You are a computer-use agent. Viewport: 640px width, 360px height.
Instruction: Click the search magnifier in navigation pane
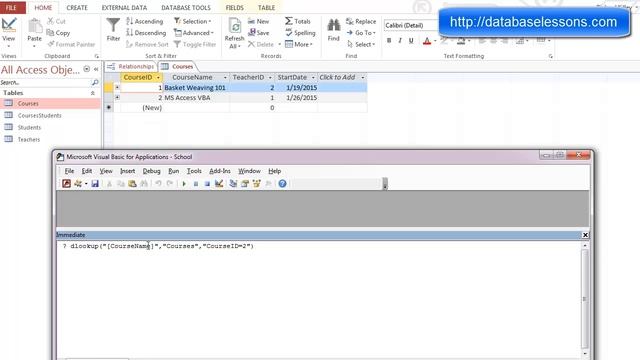click(x=95, y=82)
